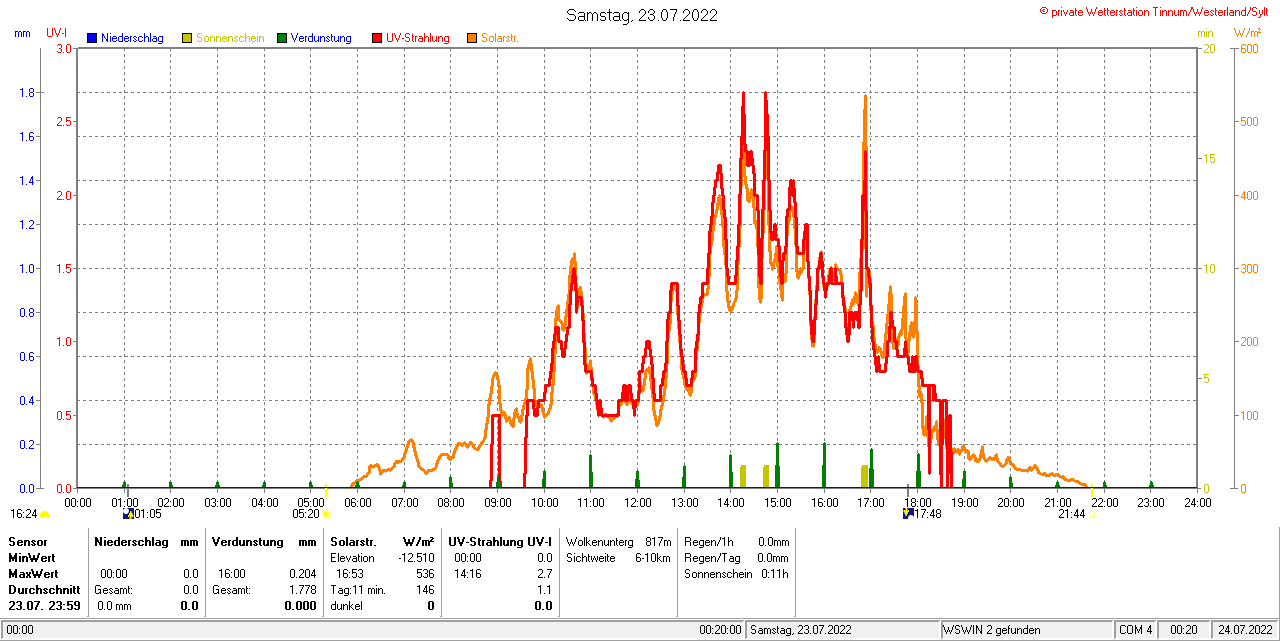Click the Sichtweite value 6-10km
The height and width of the screenshot is (641, 1280).
pyautogui.click(x=652, y=557)
